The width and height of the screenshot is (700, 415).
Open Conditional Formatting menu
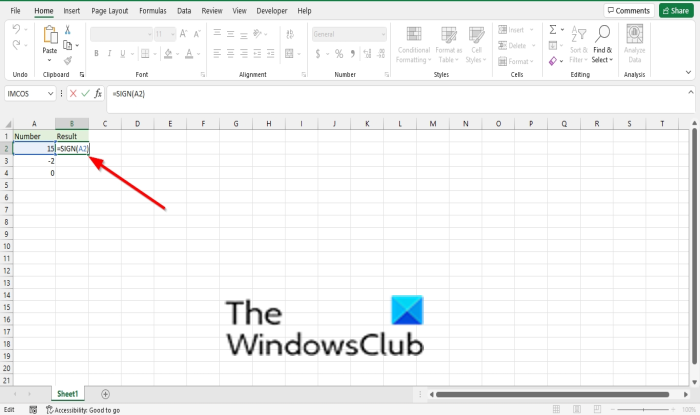(x=414, y=45)
